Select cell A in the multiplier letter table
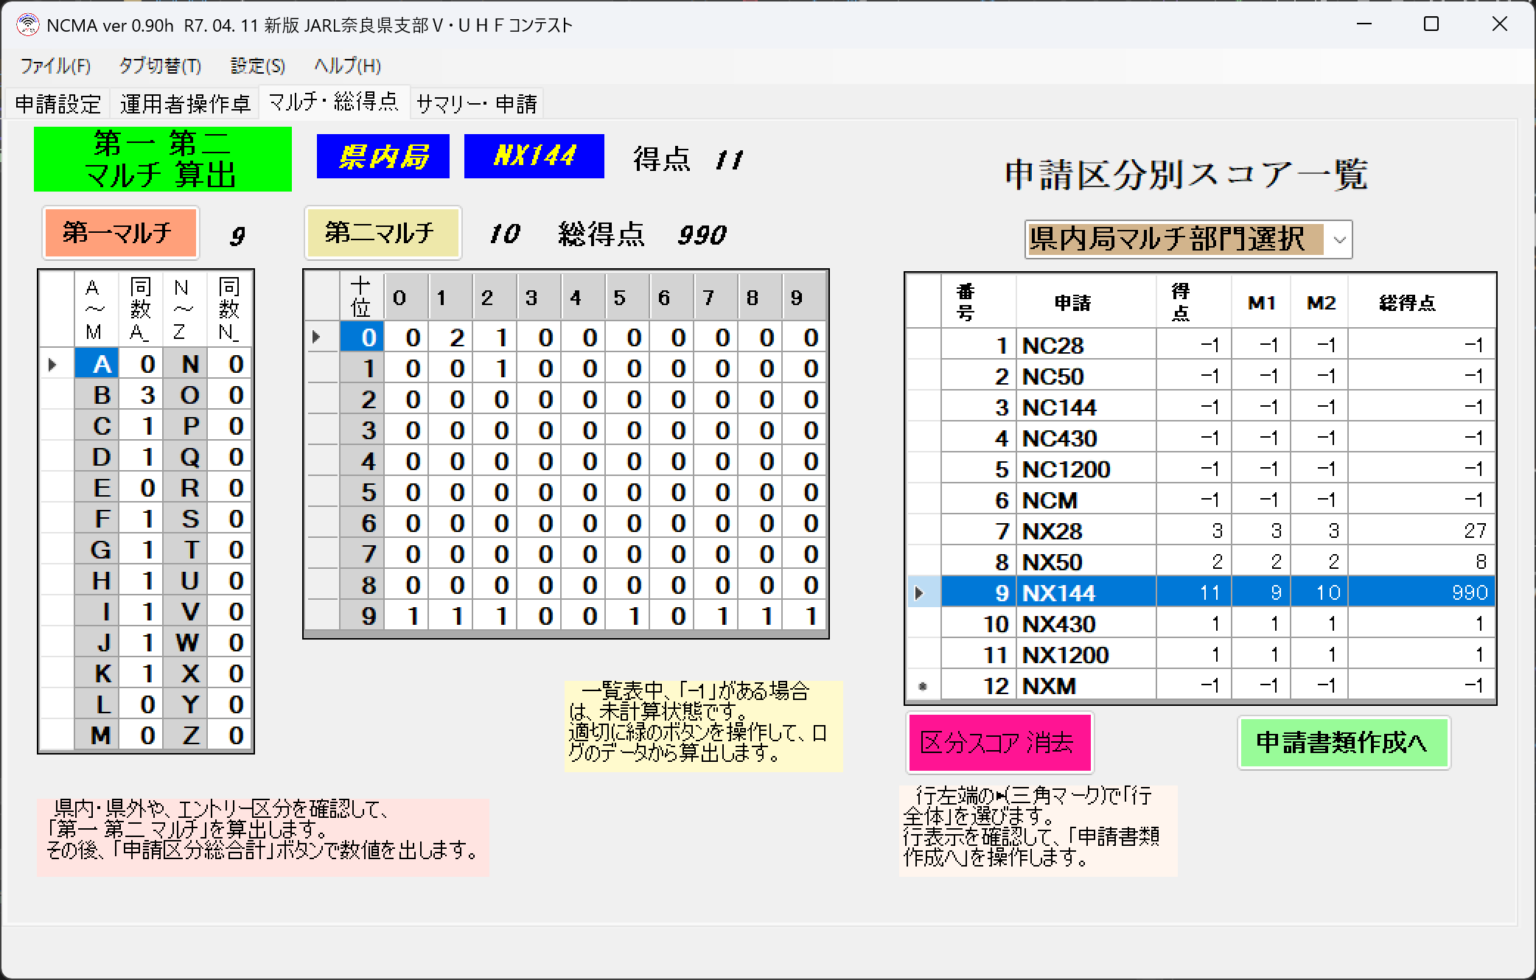This screenshot has width=1536, height=980. 100,364
